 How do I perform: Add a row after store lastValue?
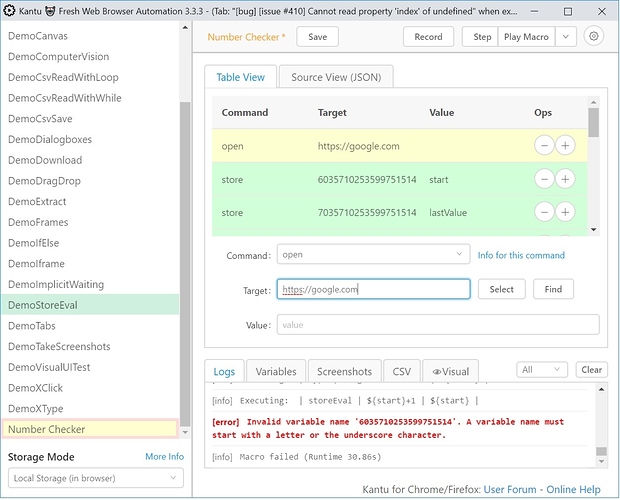click(565, 212)
